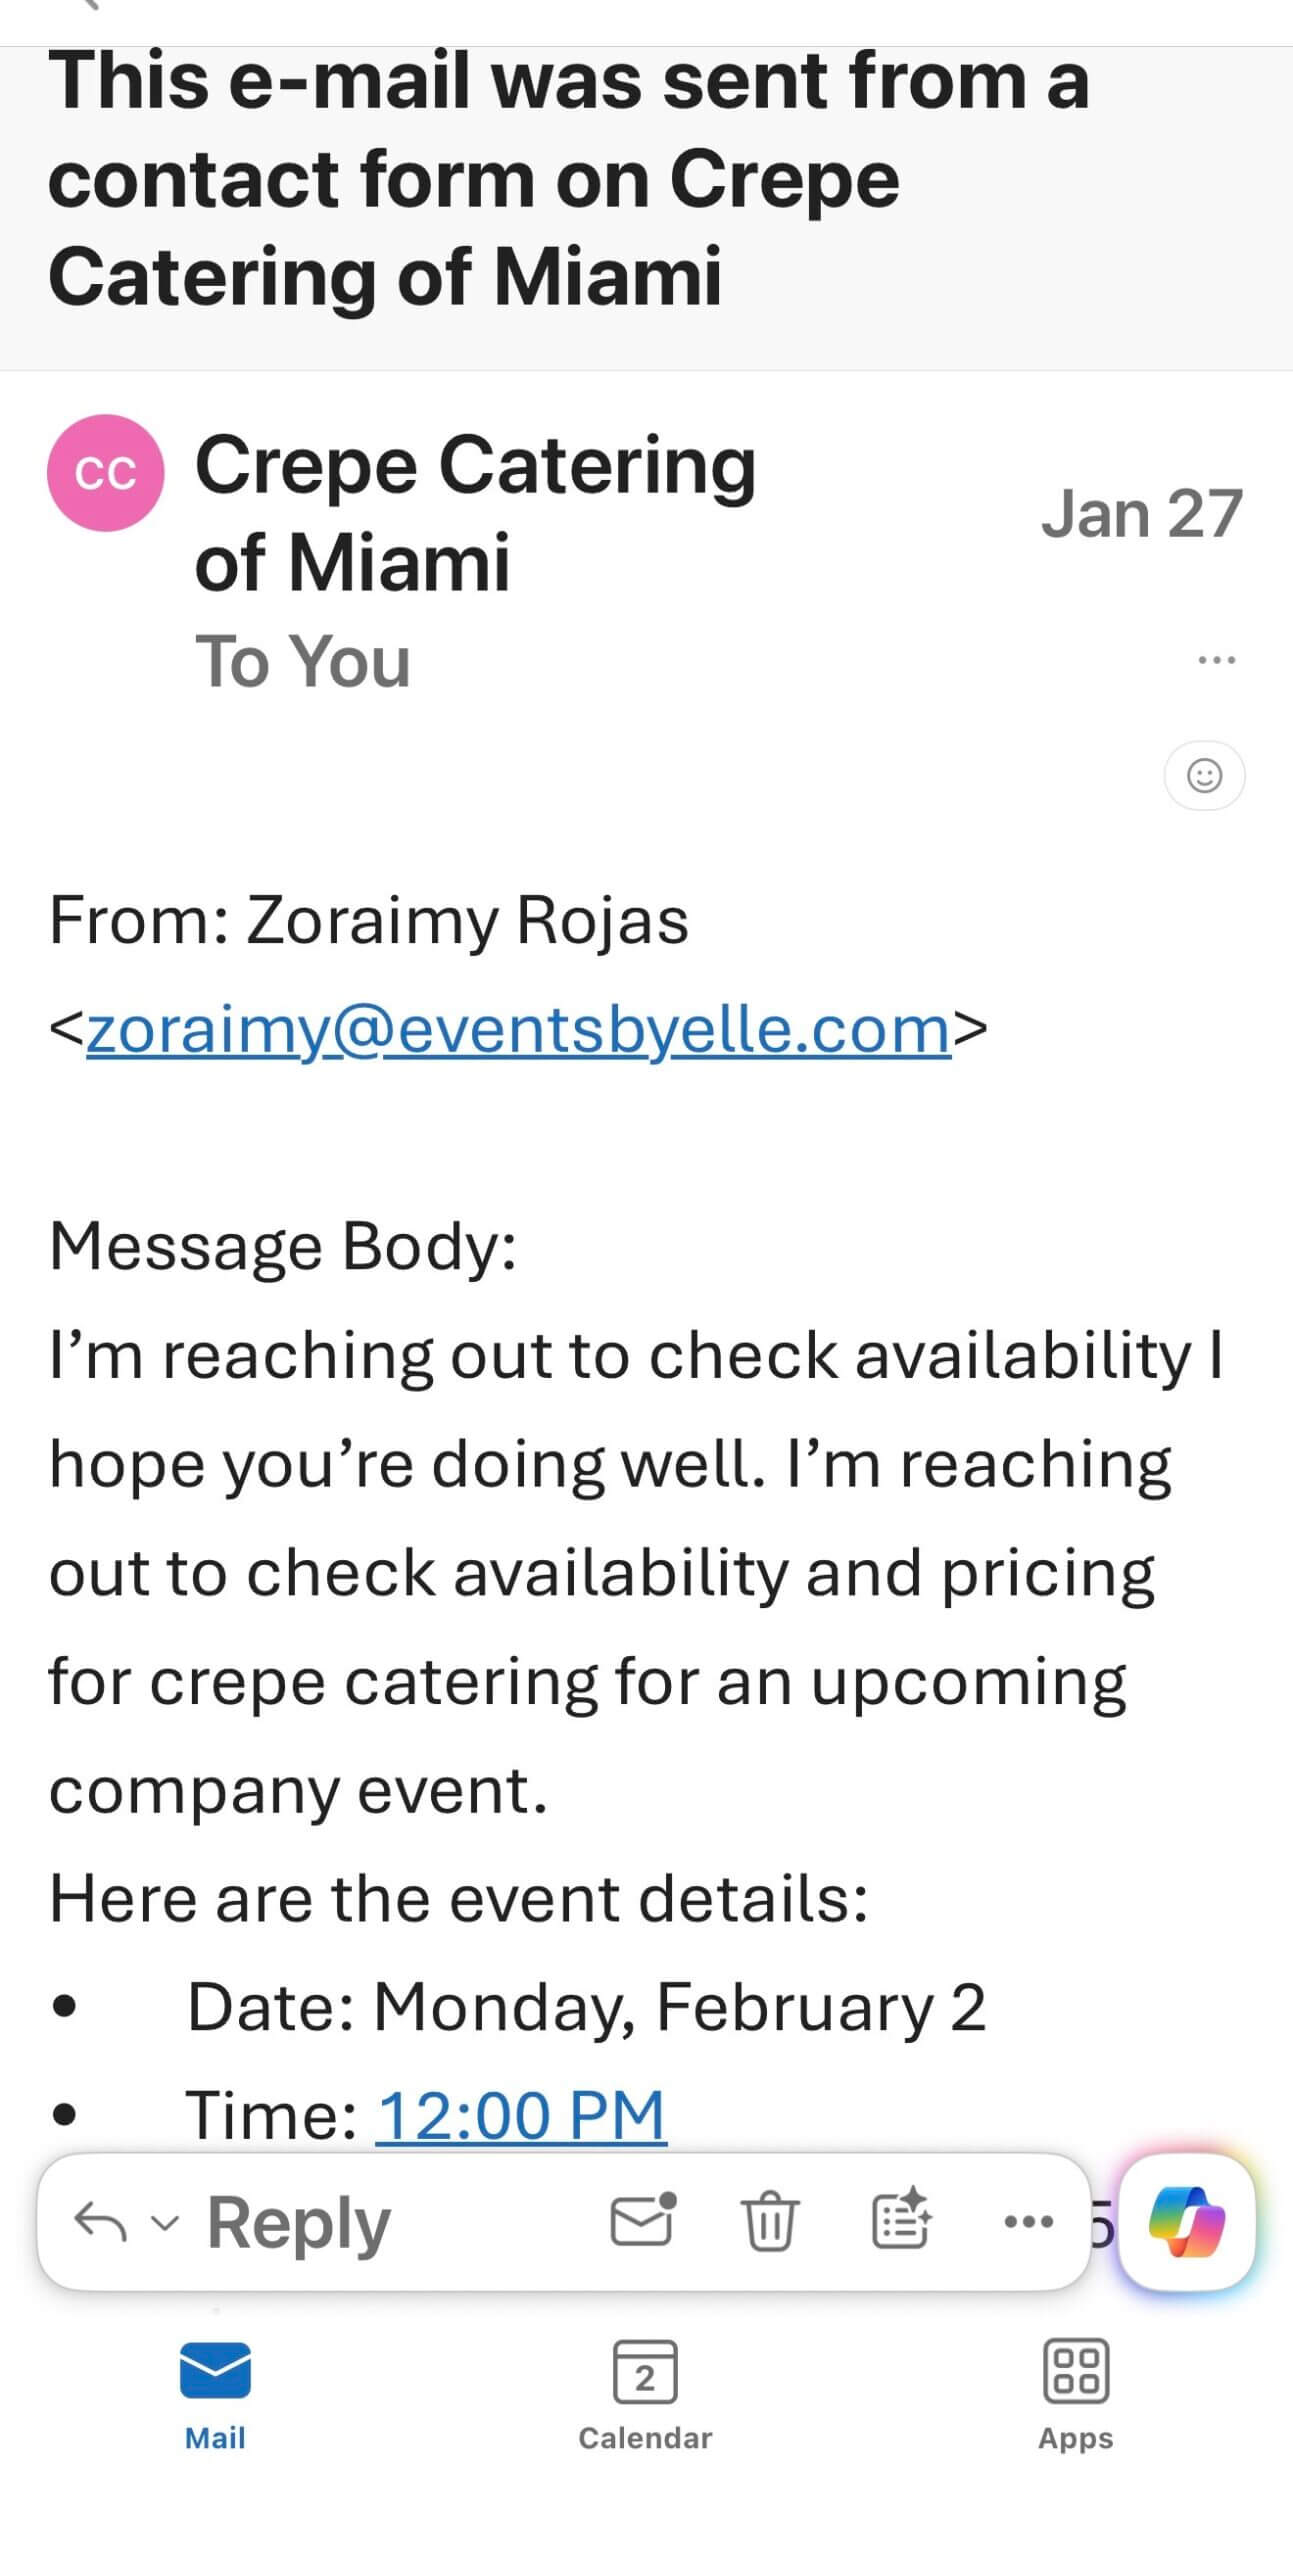Tap the reply arrow icon
Image resolution: width=1293 pixels, height=2560 pixels.
(x=100, y=2222)
